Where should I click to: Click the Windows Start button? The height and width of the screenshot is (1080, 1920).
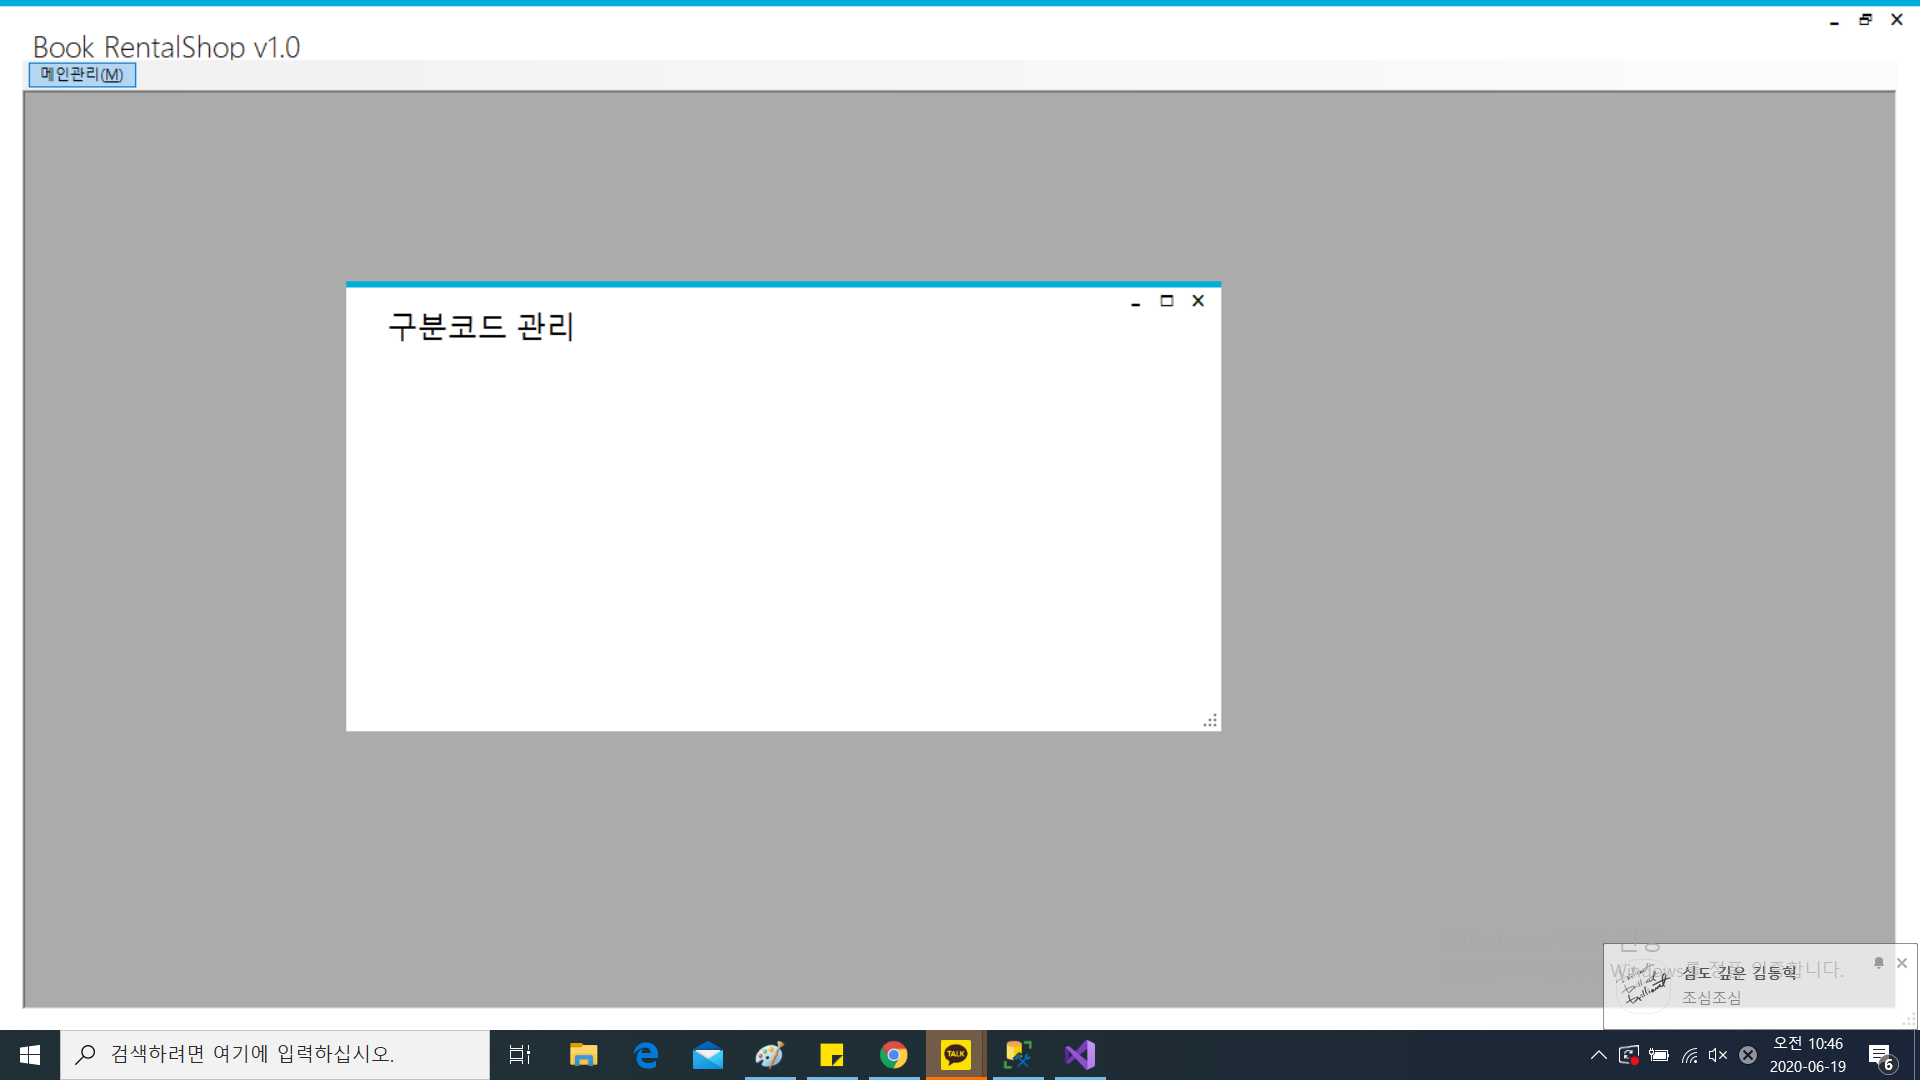[x=30, y=1055]
